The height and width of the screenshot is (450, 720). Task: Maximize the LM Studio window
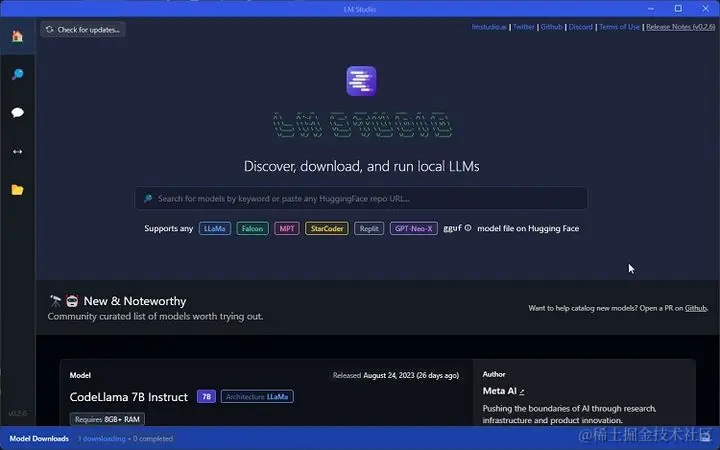click(x=678, y=9)
